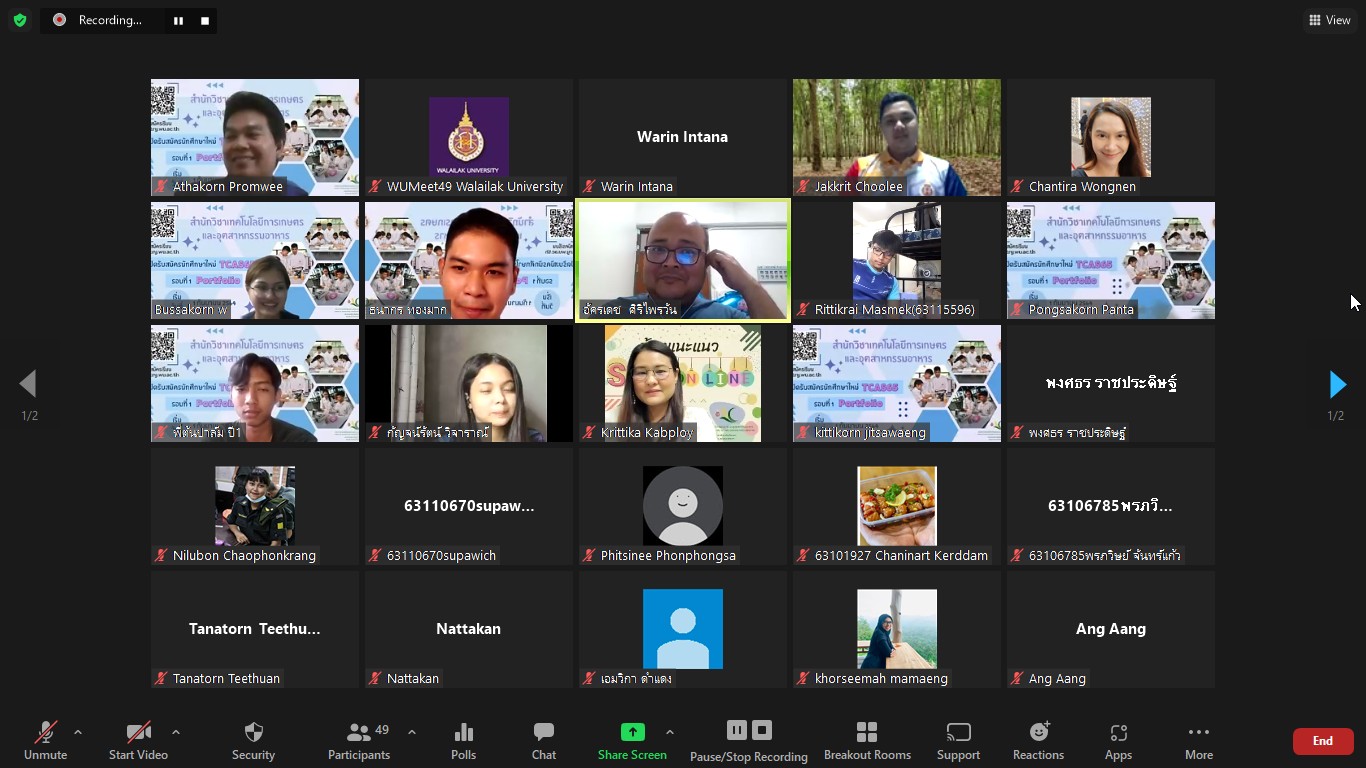1366x768 pixels.
Task: Expand the arrow next to Participants
Action: tap(412, 732)
